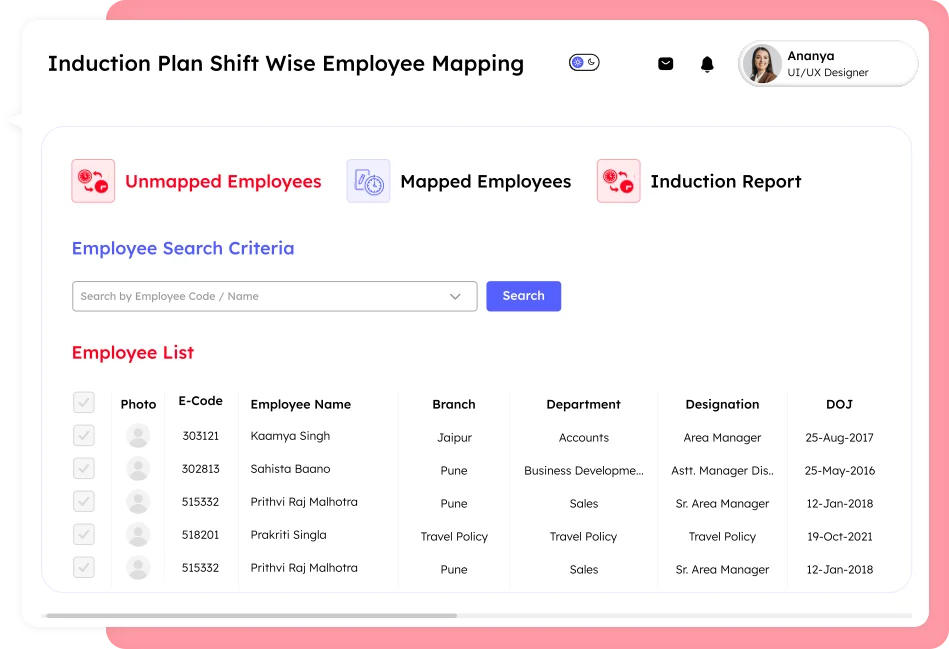Toggle the dark/light mode switch
Image resolution: width=949 pixels, height=649 pixels.
(584, 63)
